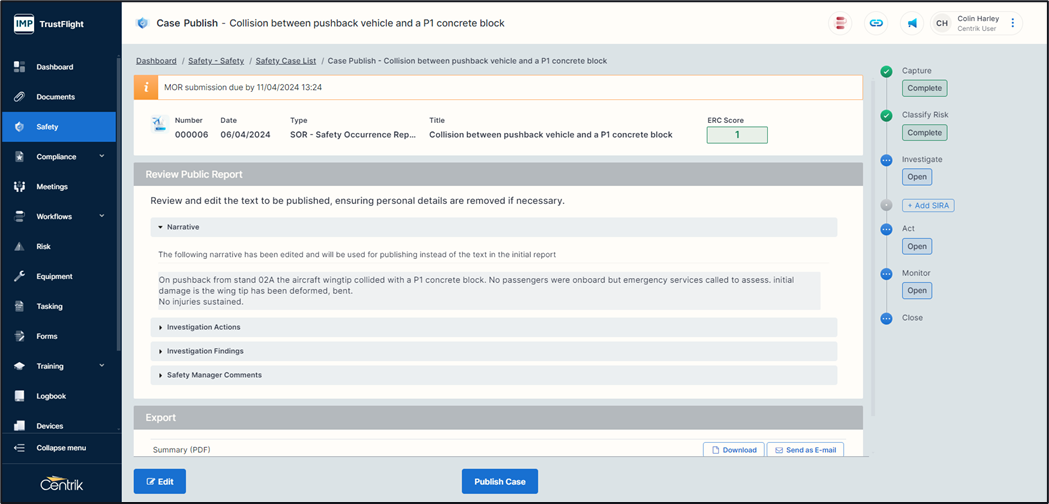The height and width of the screenshot is (504, 1049).
Task: Click the Publish Case button
Action: 500,482
